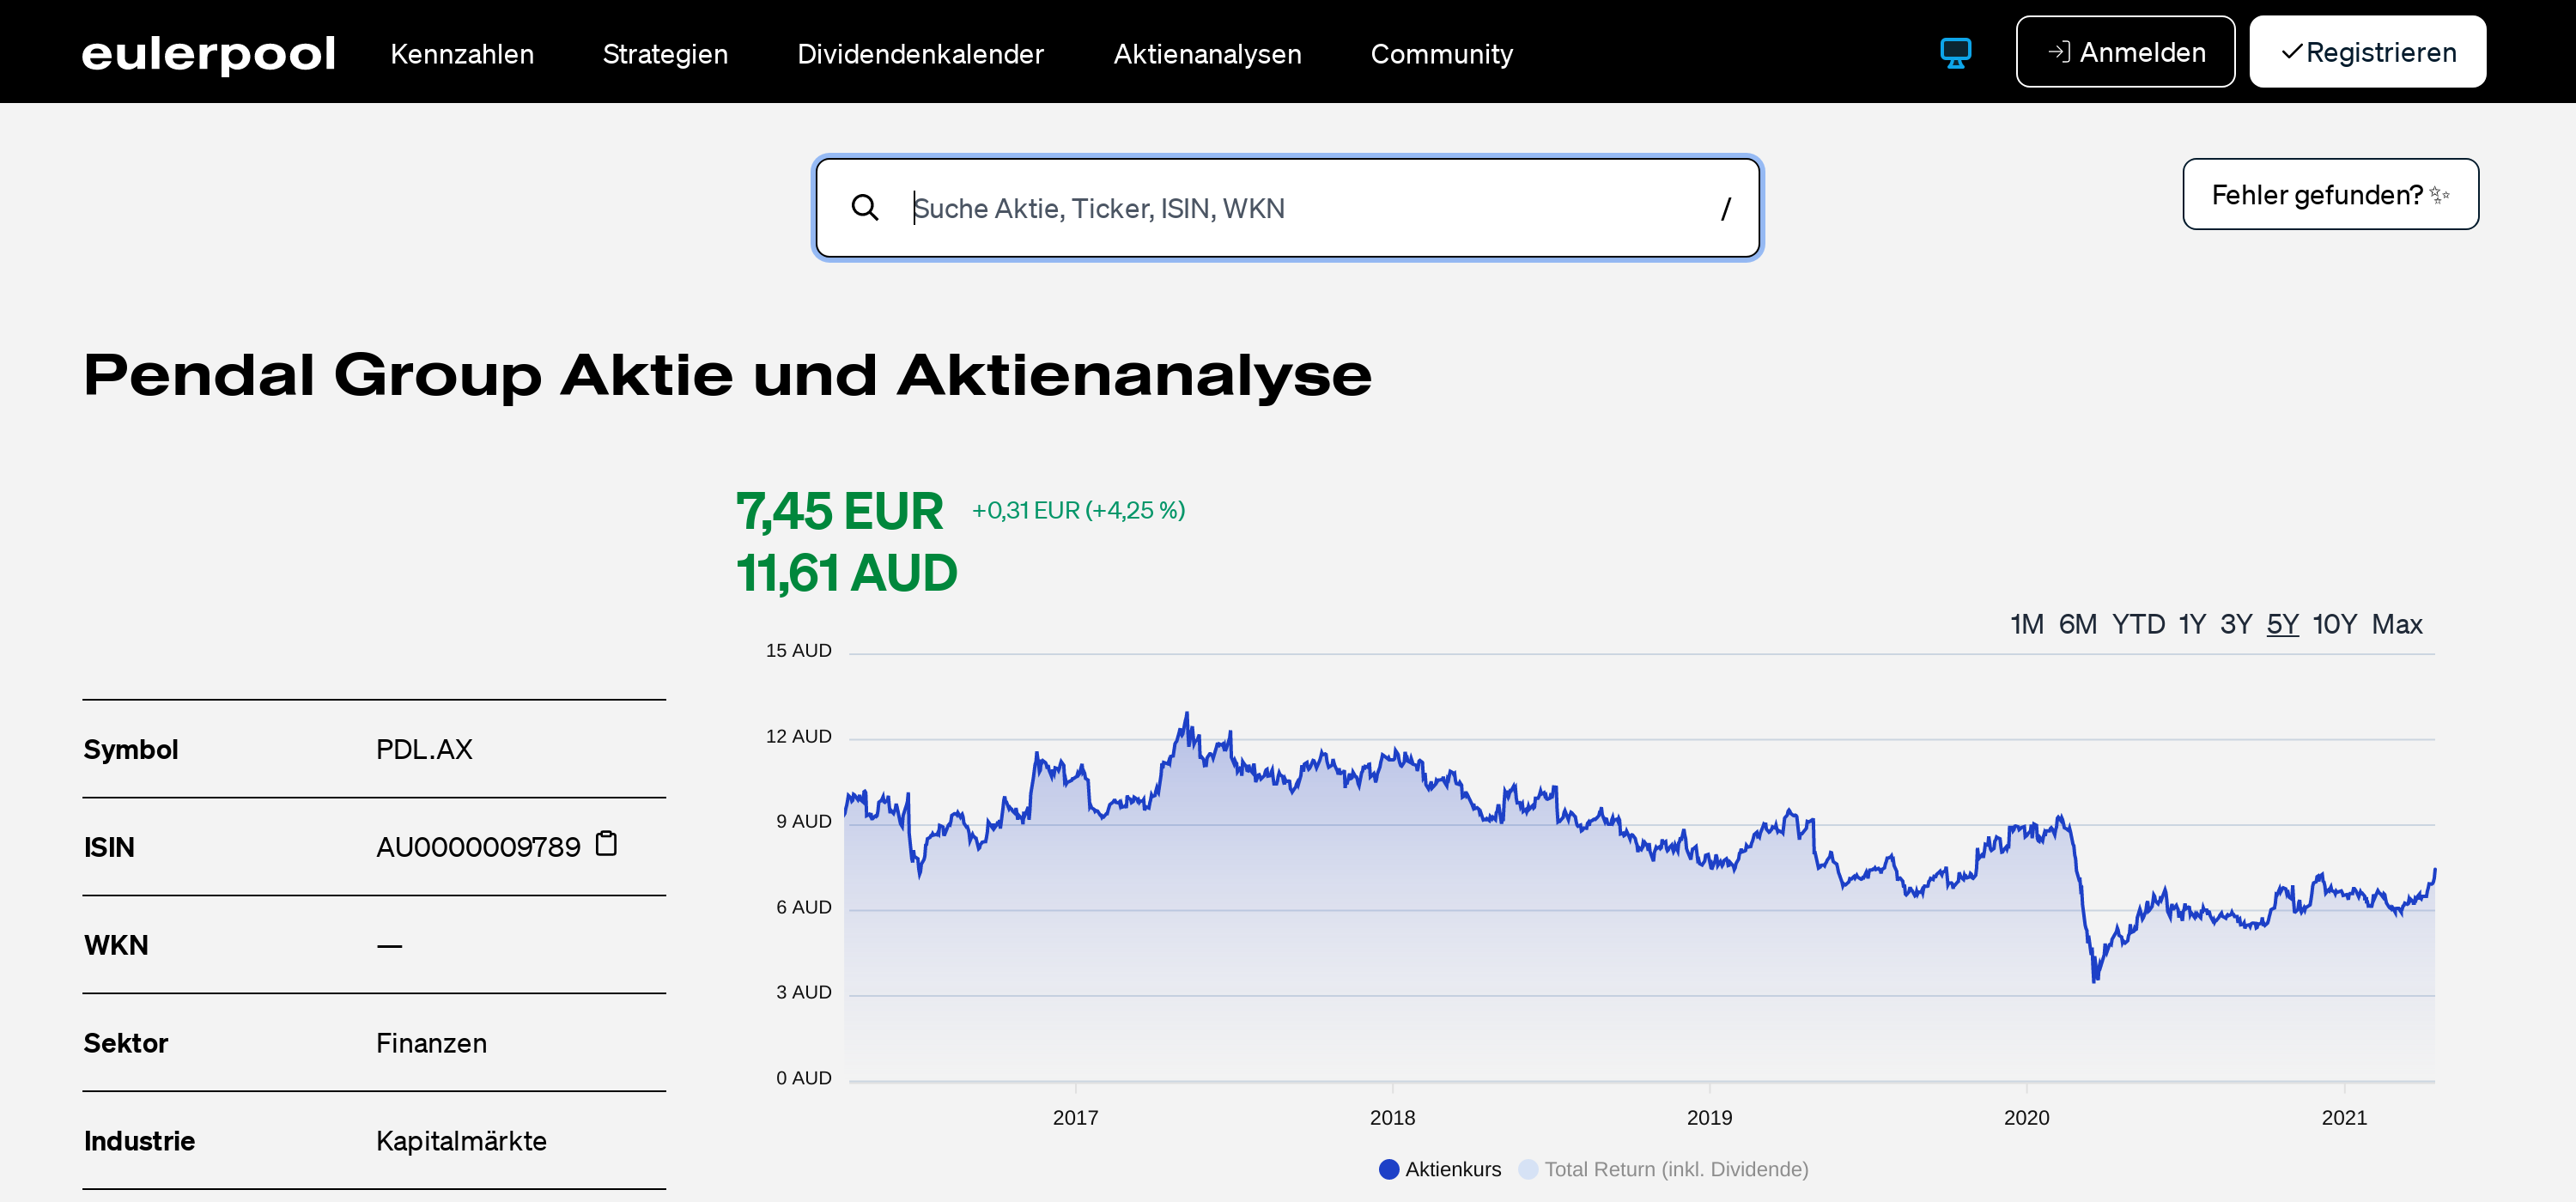Click the checkmark icon inside Registrieren
Image resolution: width=2576 pixels, height=1202 pixels.
(2292, 52)
